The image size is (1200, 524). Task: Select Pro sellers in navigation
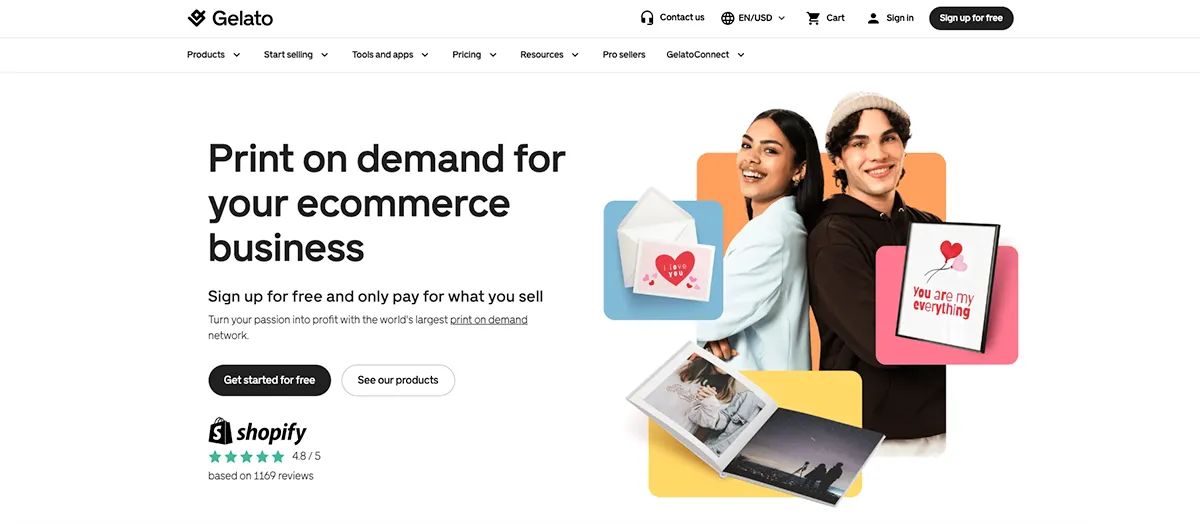point(624,55)
